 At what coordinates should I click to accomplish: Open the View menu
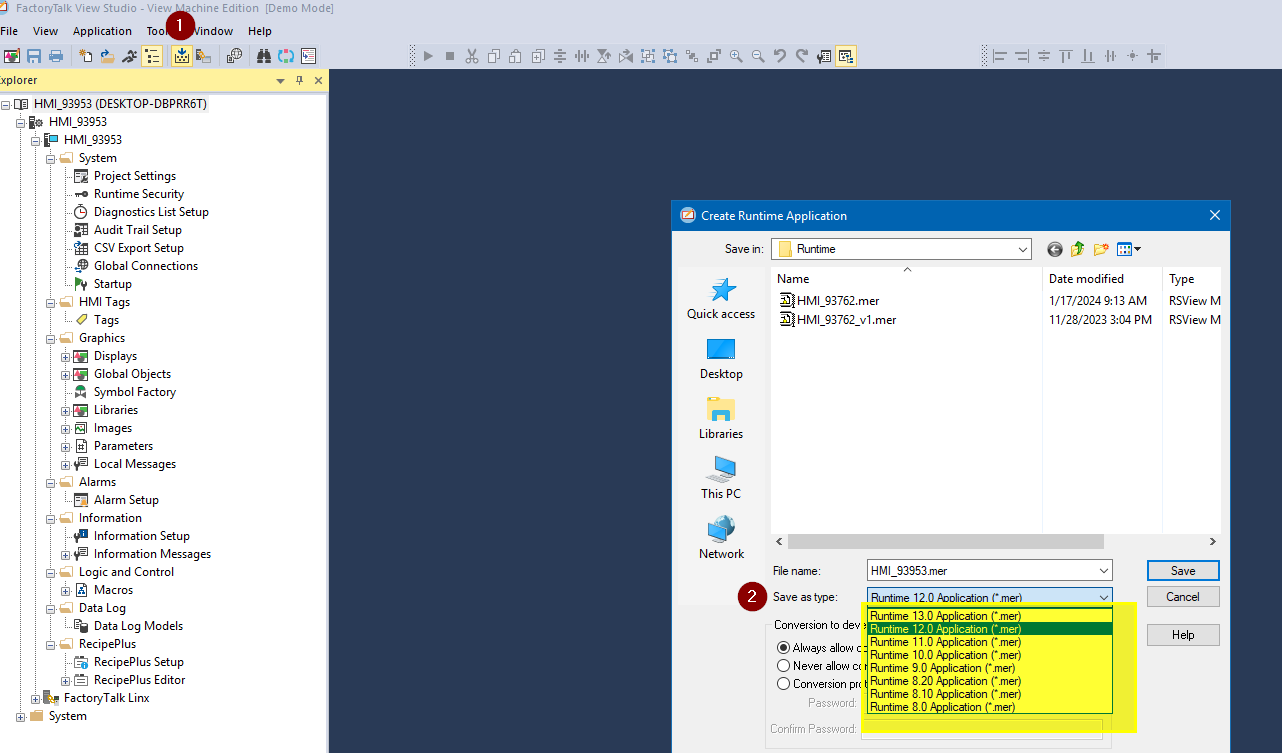click(45, 31)
